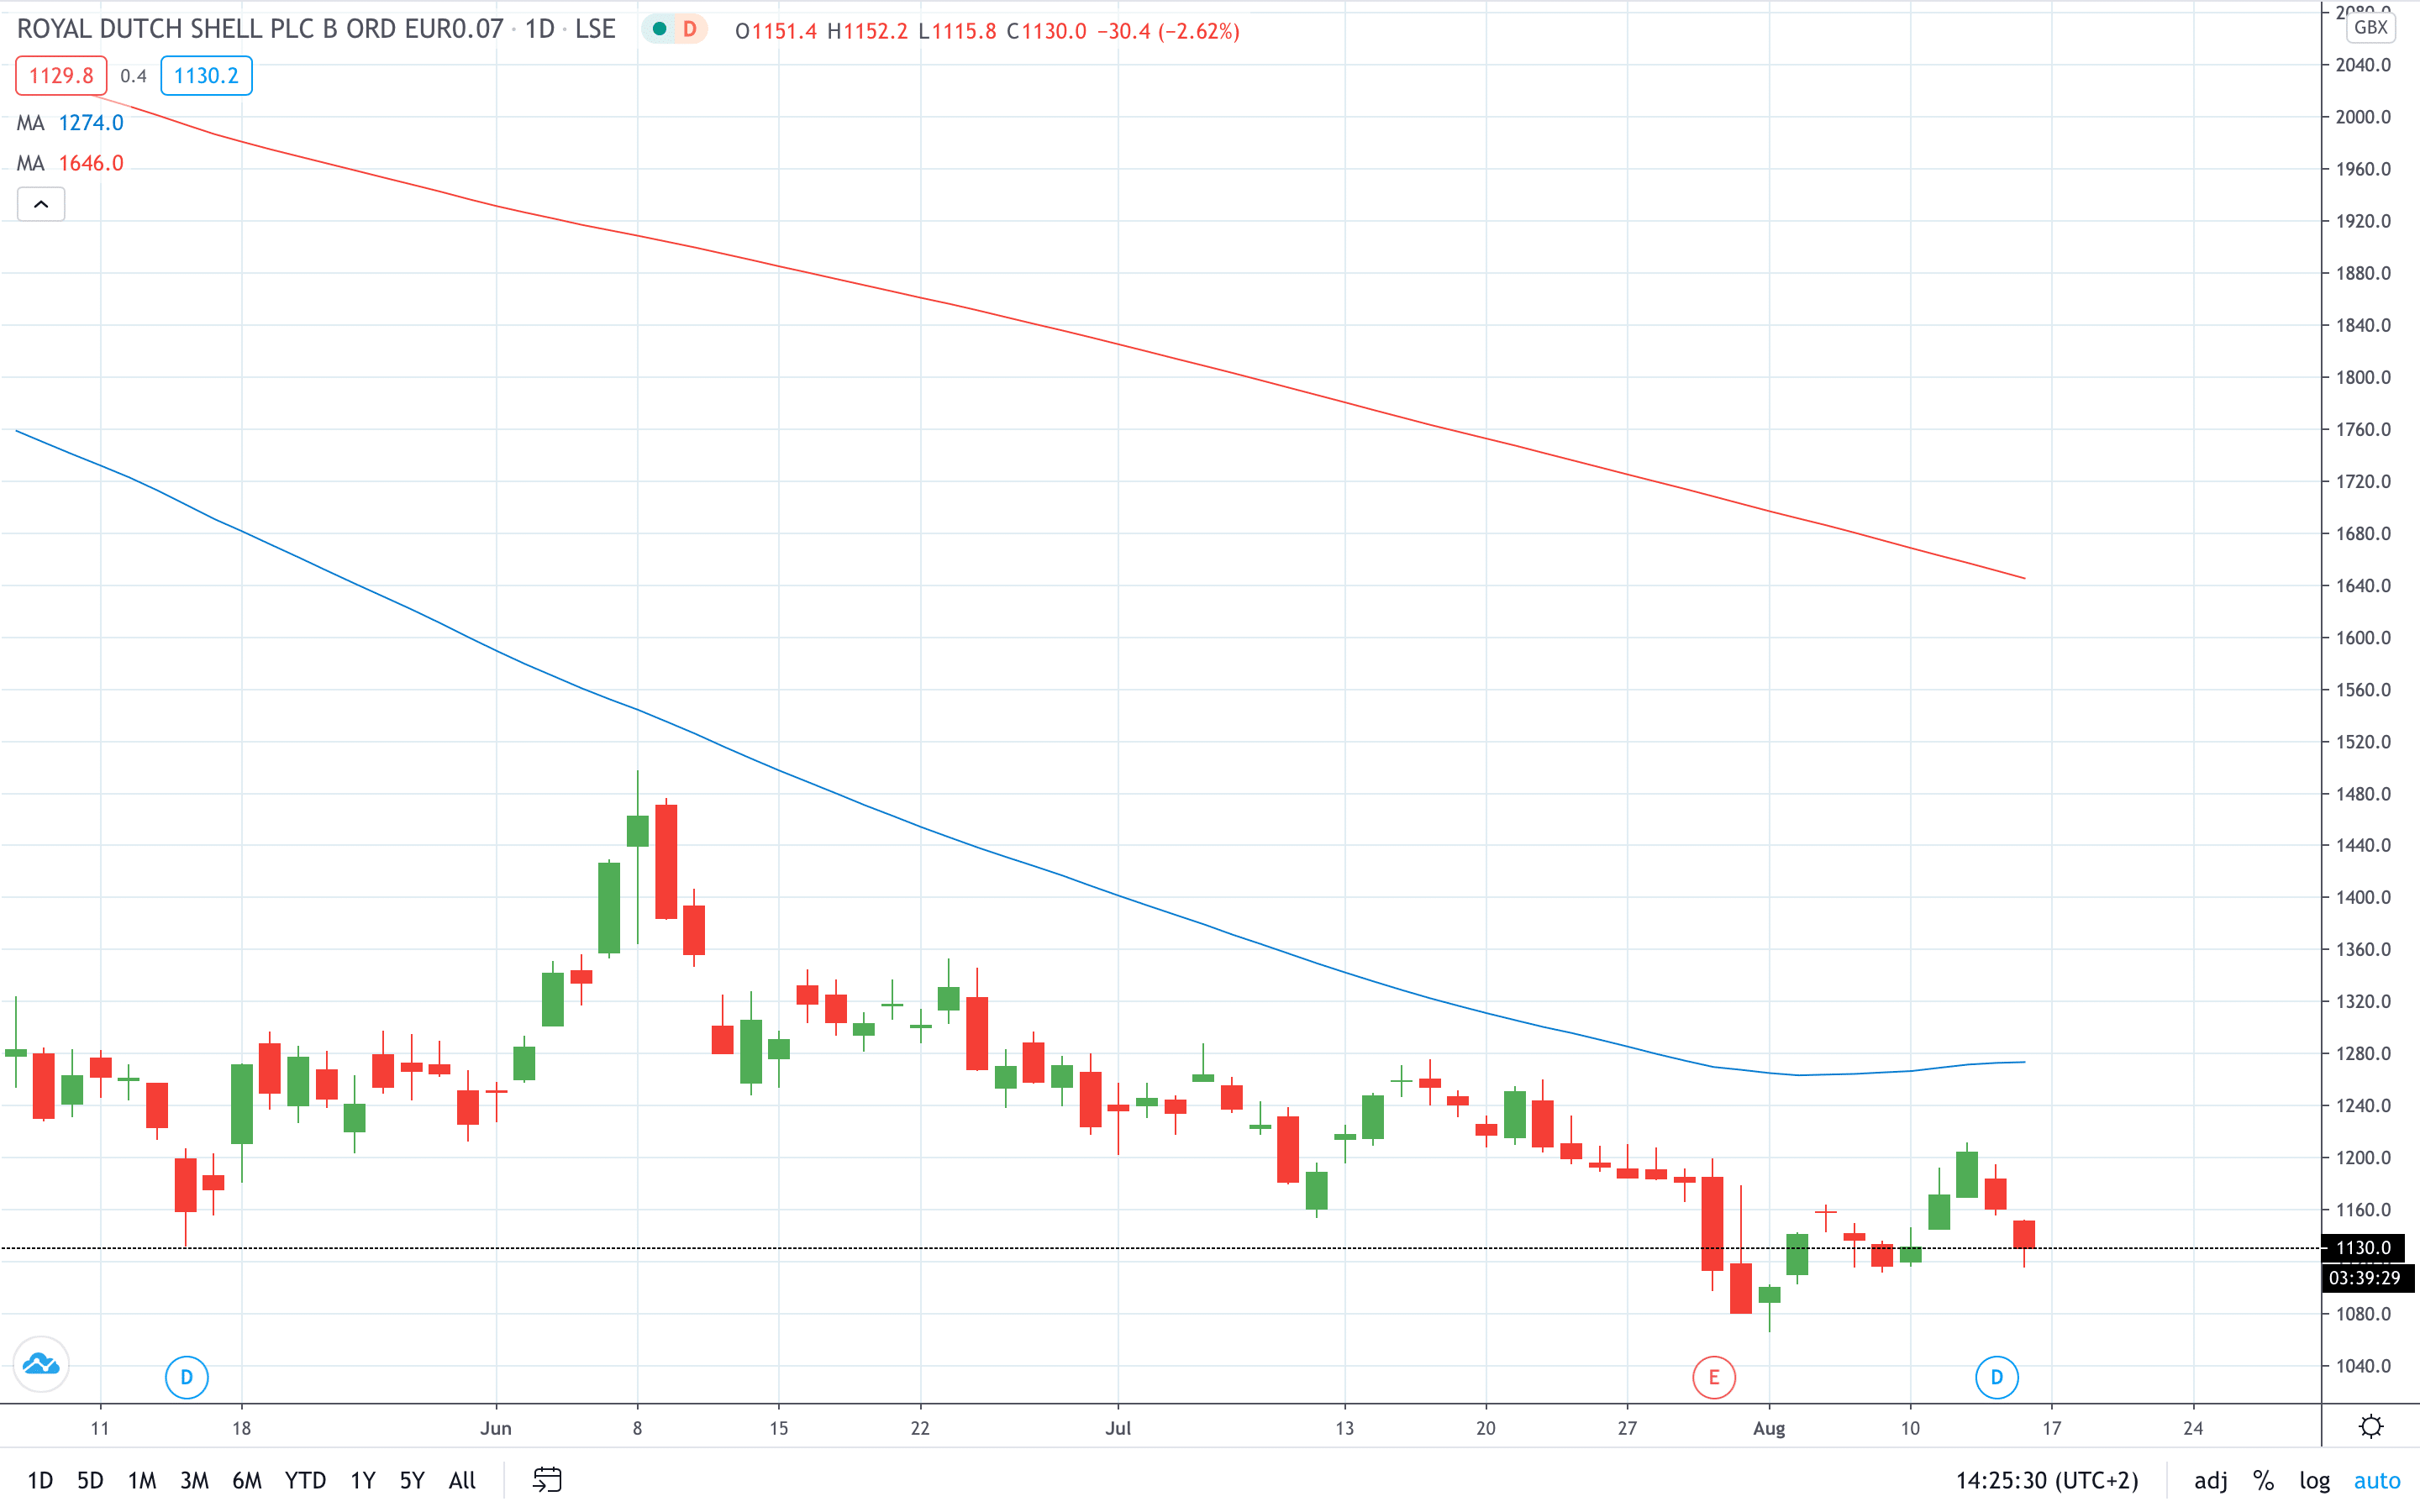Viewport: 2420px width, 1512px height.
Task: Select the 1M time range
Action: [x=142, y=1480]
